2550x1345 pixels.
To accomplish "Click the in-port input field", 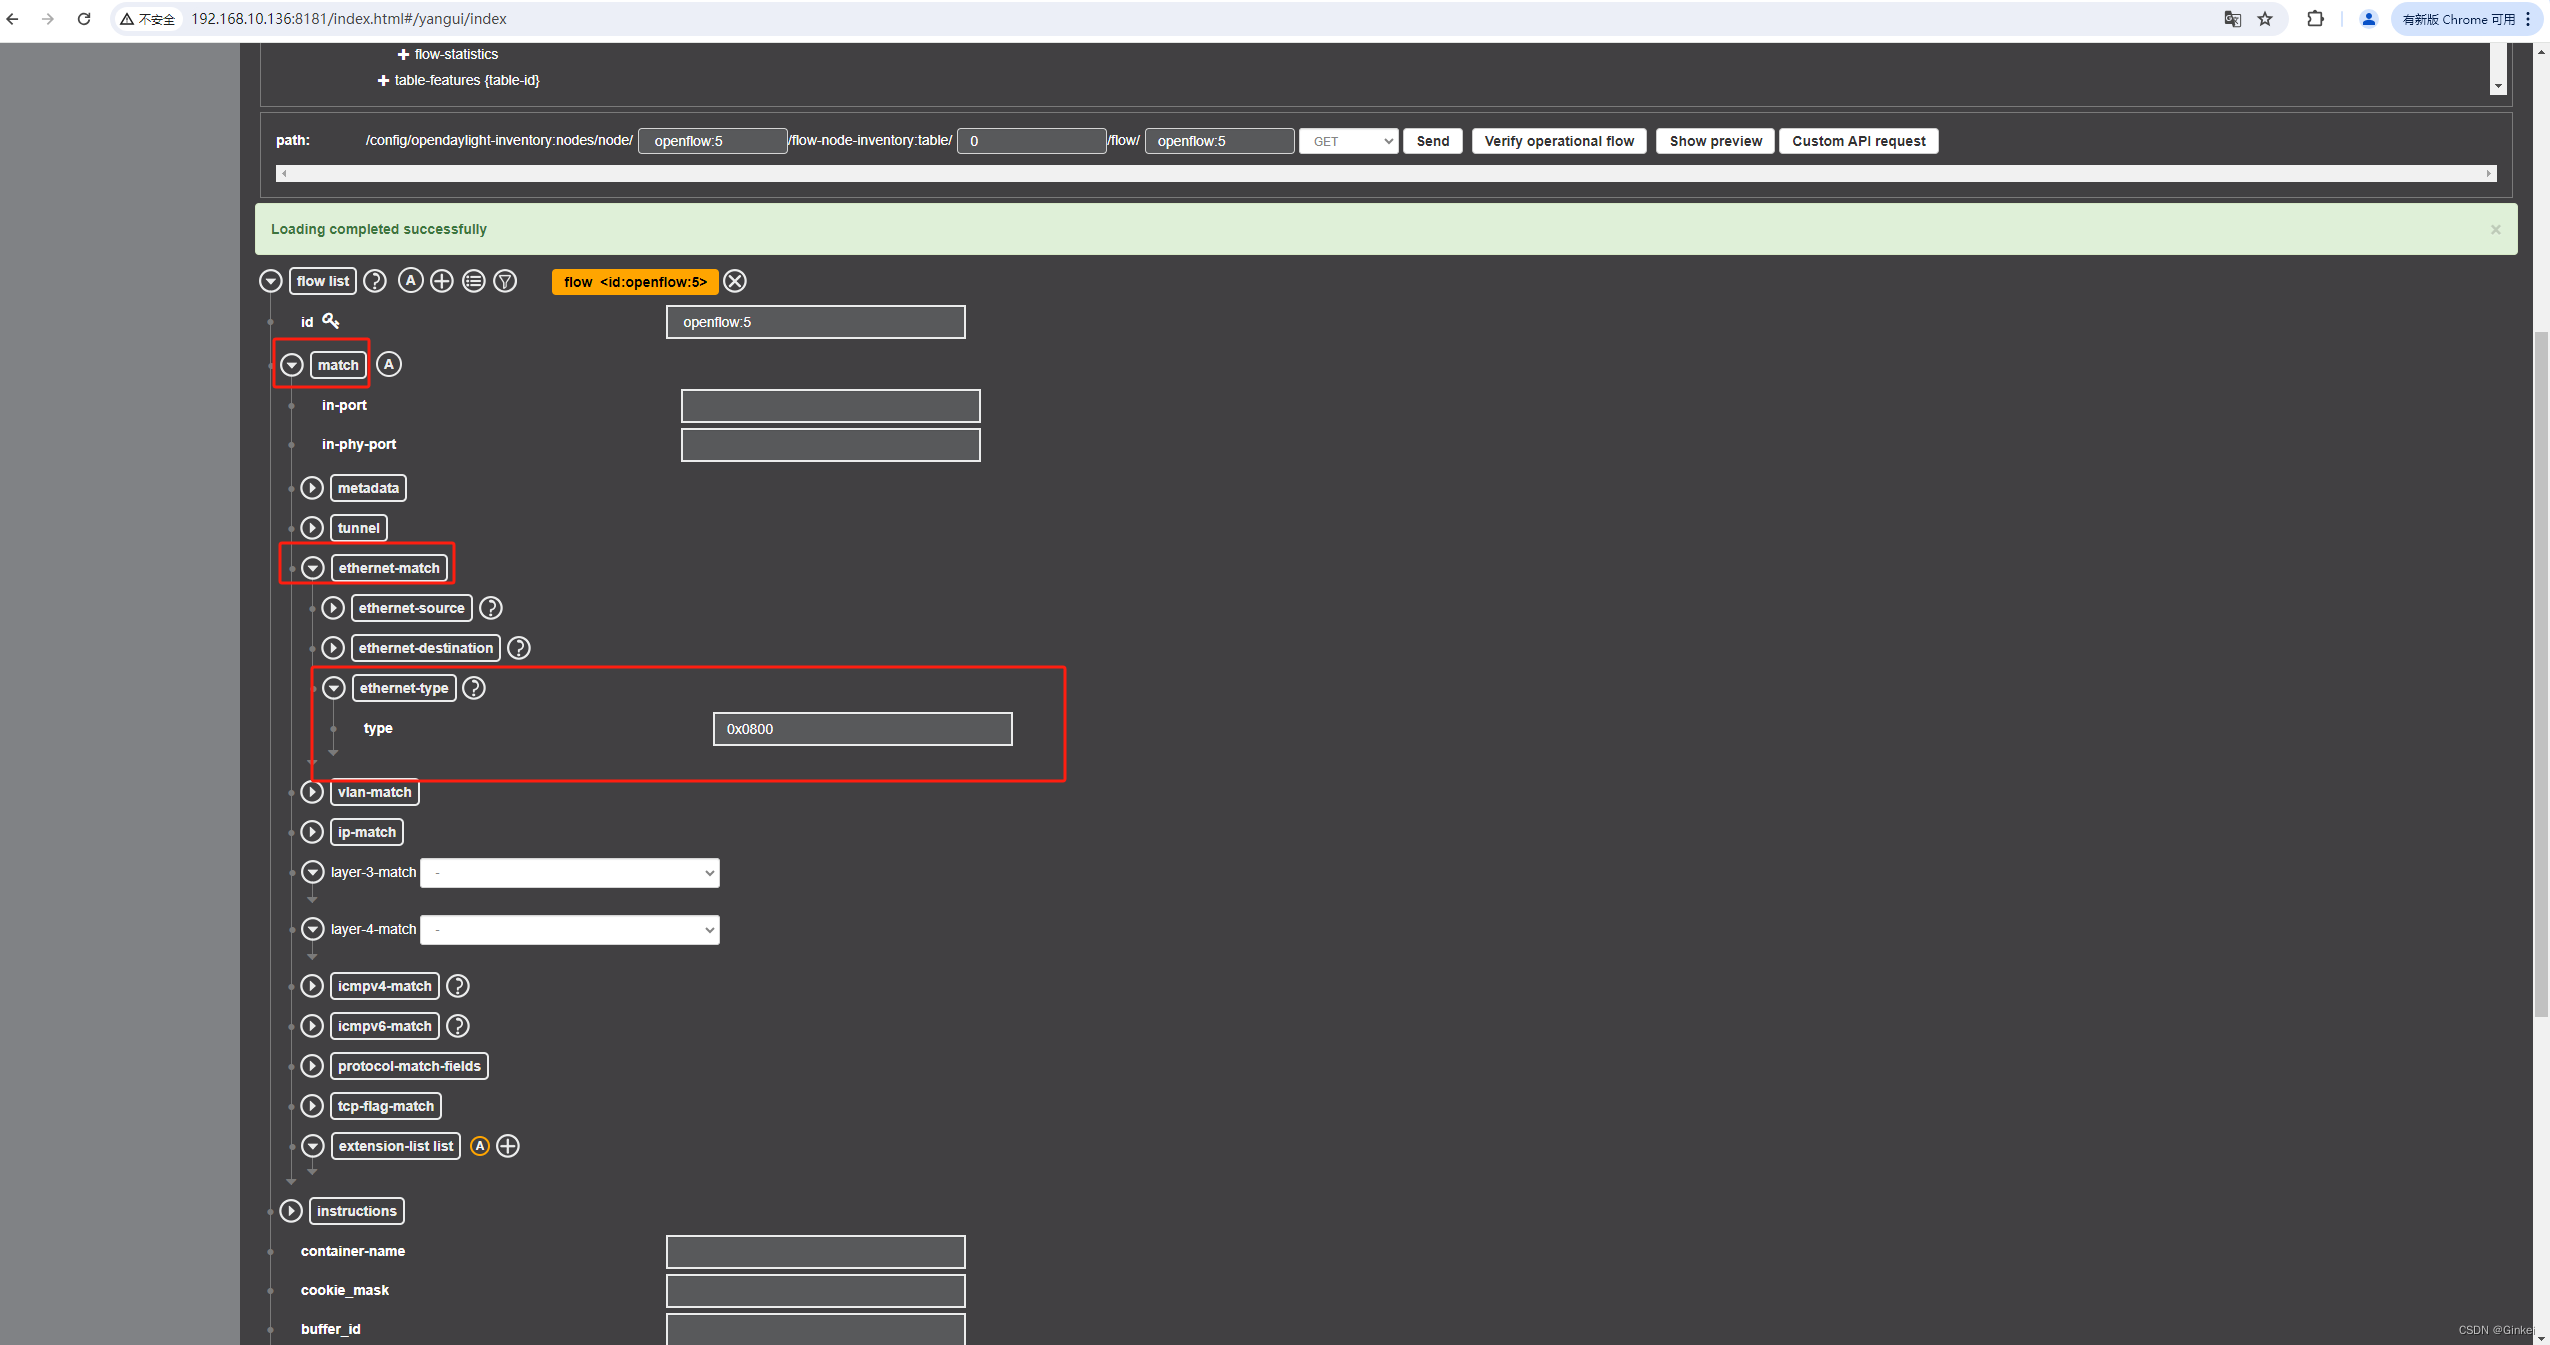I will 830,405.
